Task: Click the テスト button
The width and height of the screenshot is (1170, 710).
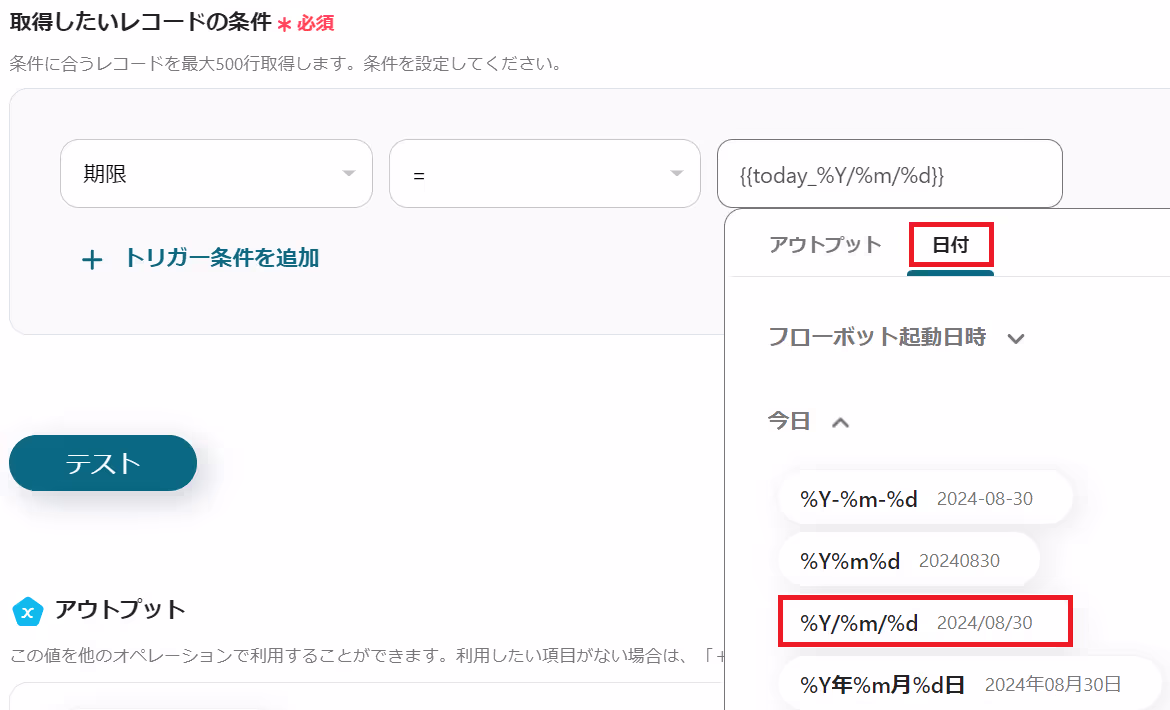Action: pos(103,463)
